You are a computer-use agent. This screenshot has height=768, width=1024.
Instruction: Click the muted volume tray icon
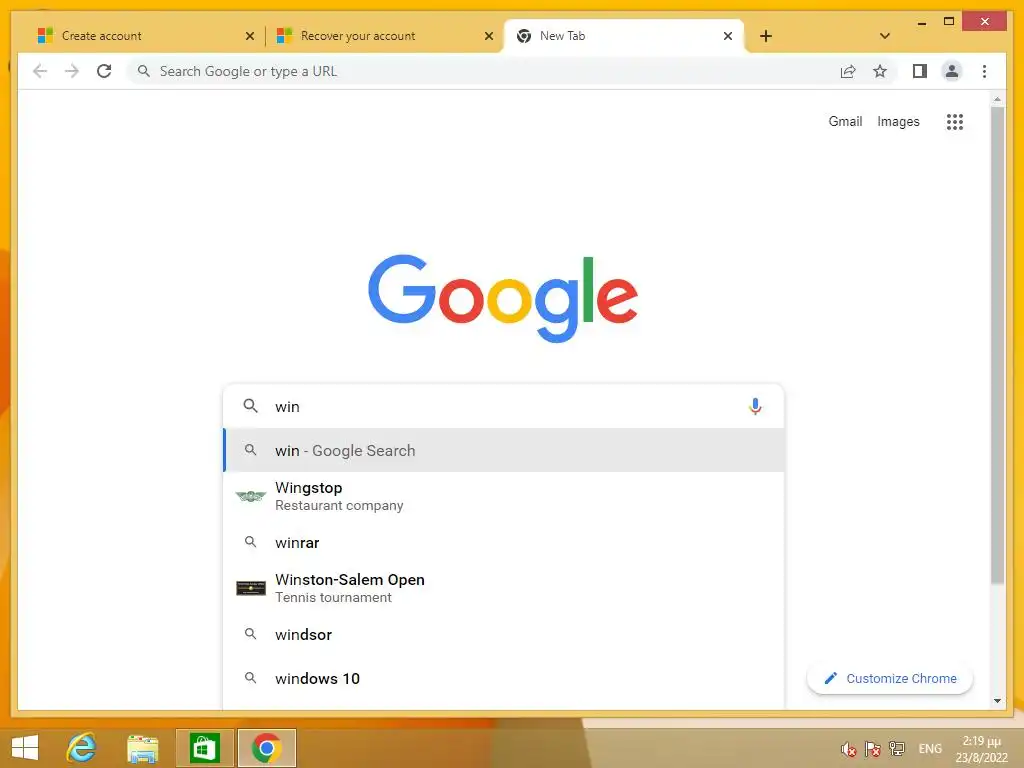[848, 749]
